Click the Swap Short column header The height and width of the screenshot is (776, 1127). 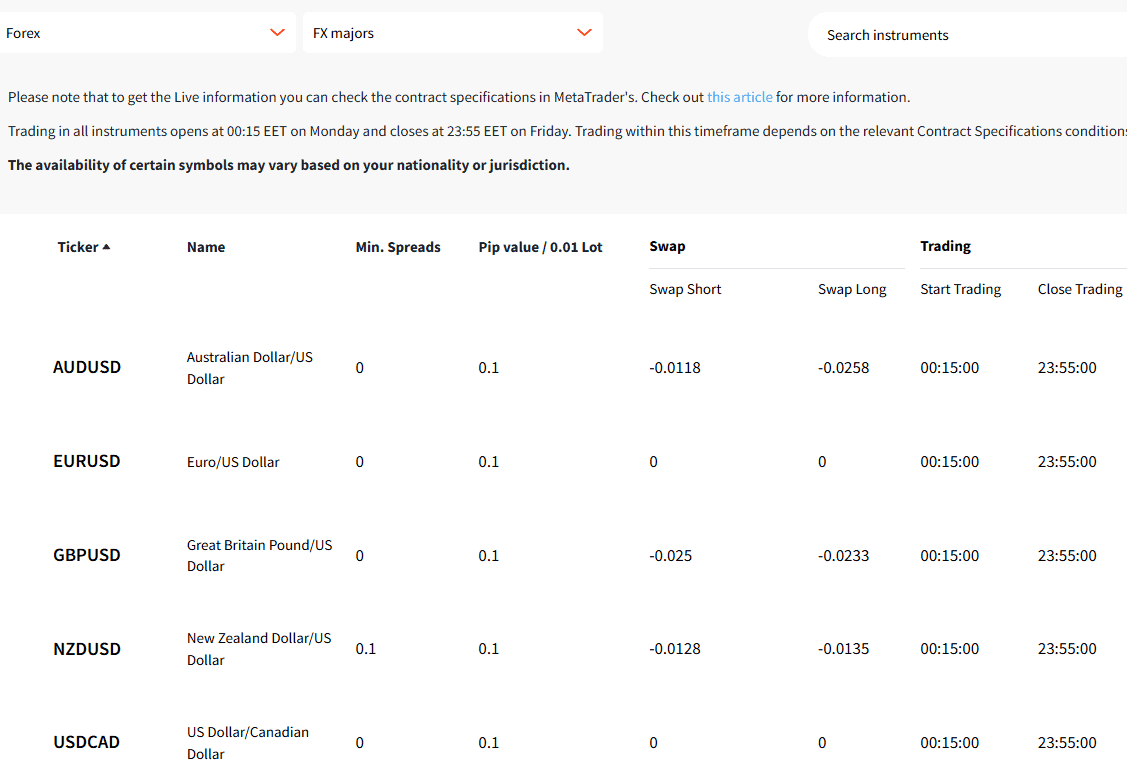coord(685,289)
